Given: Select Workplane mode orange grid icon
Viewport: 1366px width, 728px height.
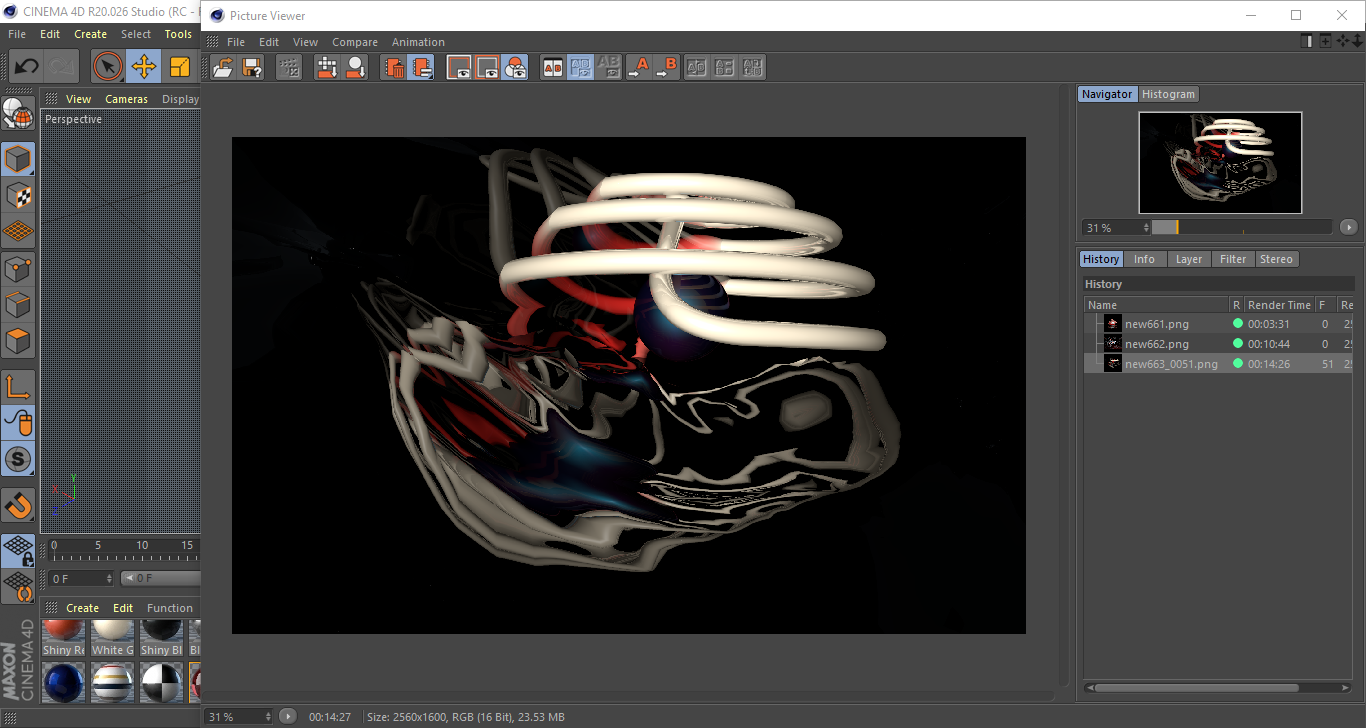Looking at the screenshot, I should tap(18, 231).
